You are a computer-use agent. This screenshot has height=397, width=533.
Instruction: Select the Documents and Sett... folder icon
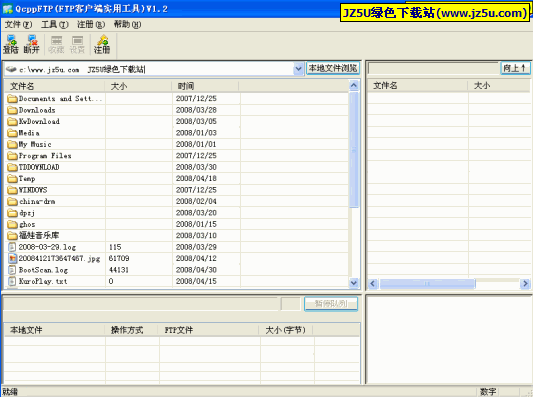(13, 99)
